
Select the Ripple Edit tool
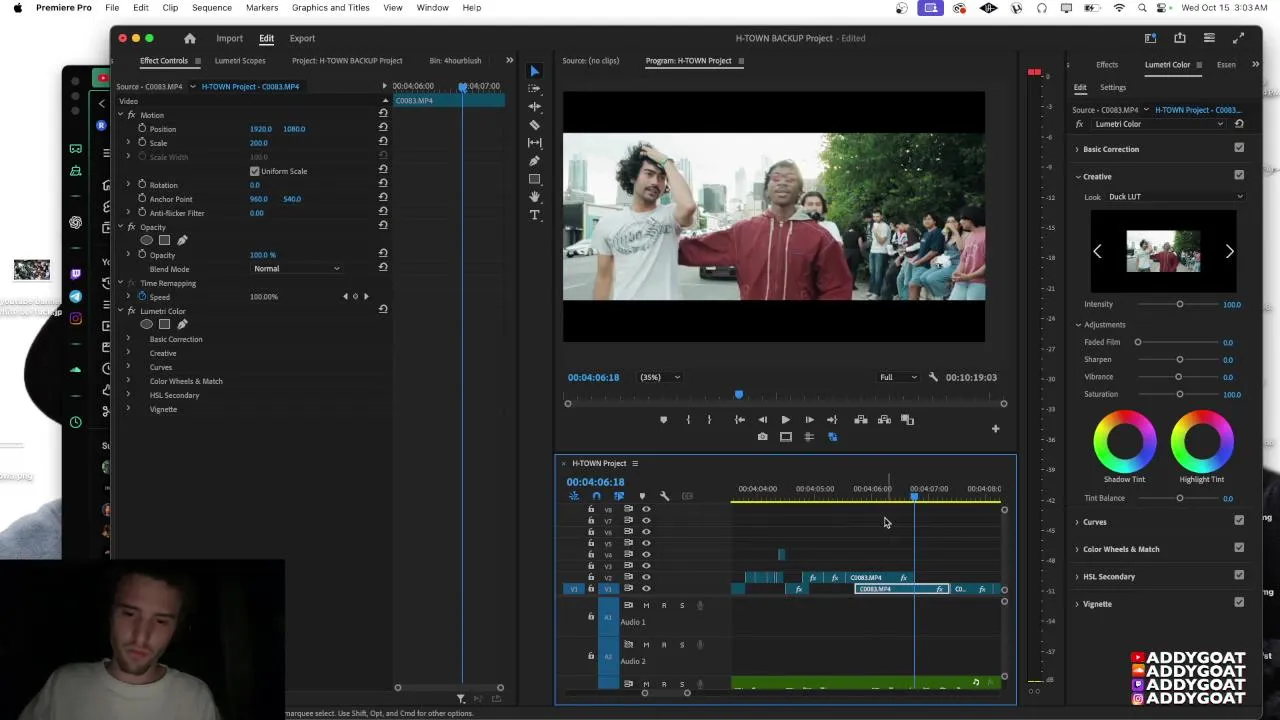pos(534,107)
